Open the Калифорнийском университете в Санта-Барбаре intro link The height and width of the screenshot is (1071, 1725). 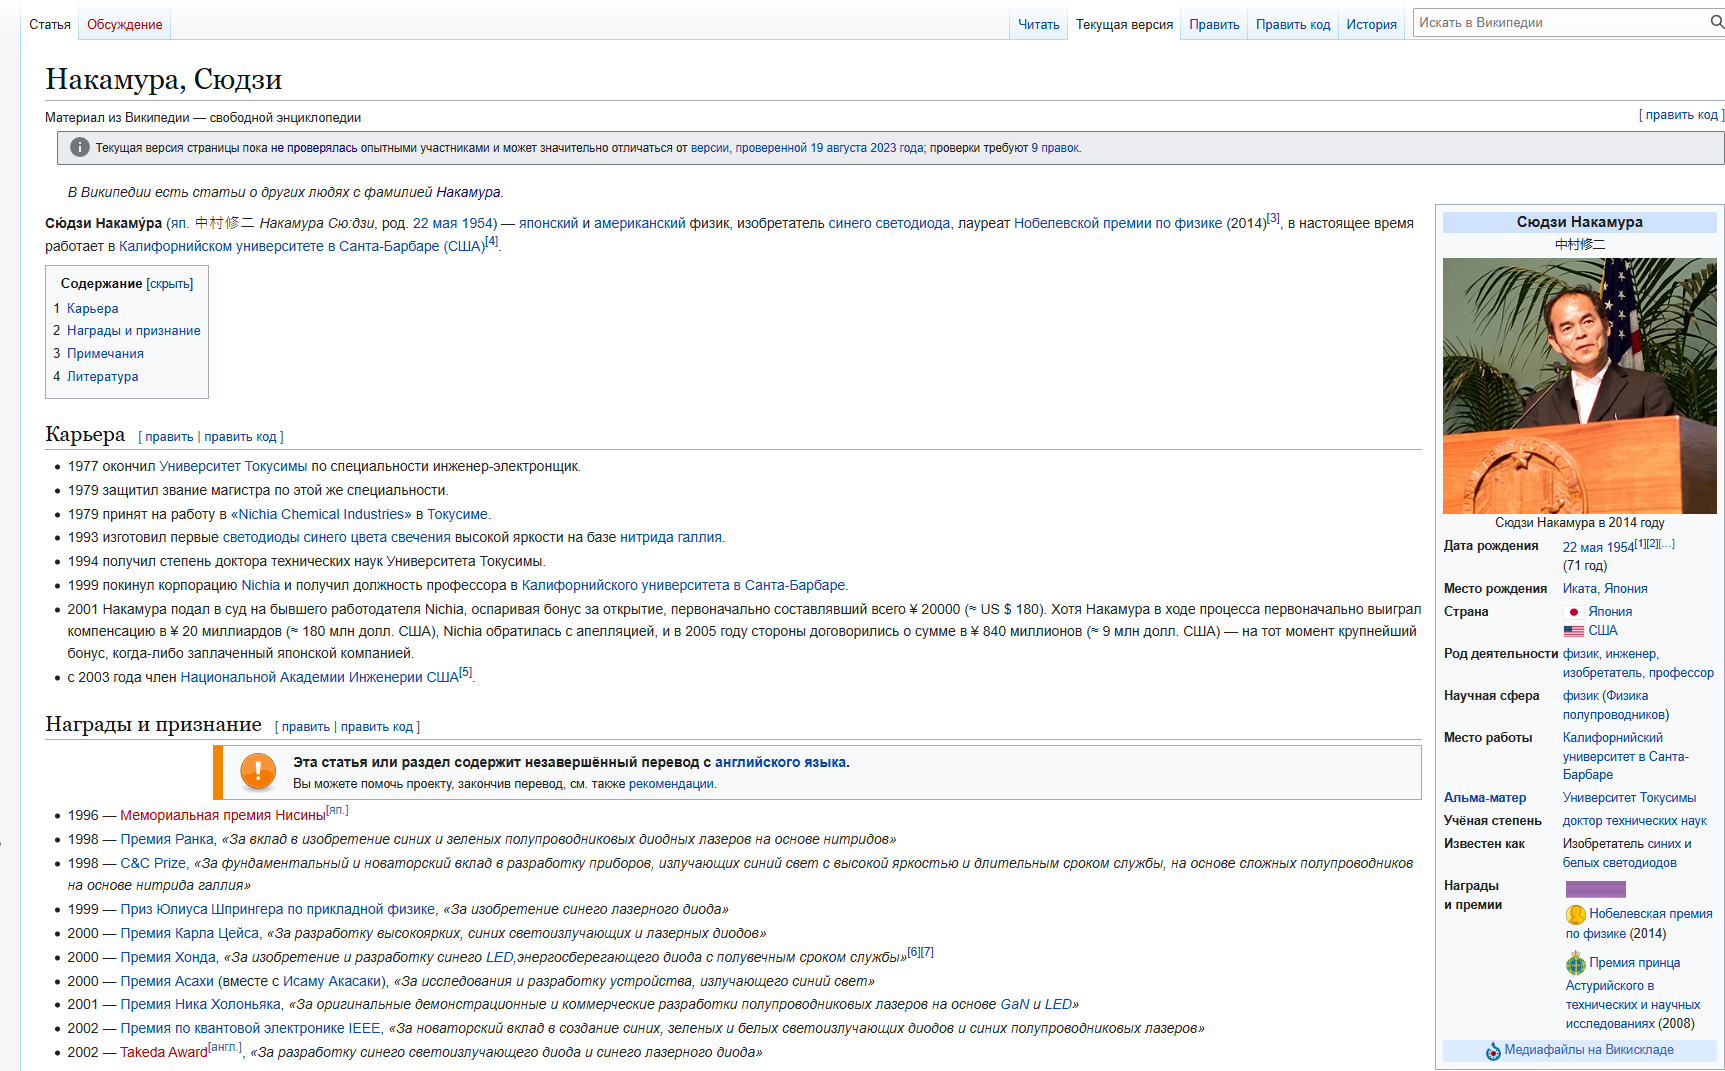[x=301, y=247]
